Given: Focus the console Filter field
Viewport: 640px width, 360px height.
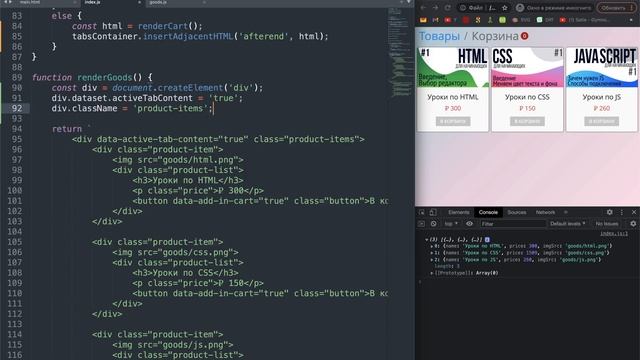Looking at the screenshot, I should (513, 224).
